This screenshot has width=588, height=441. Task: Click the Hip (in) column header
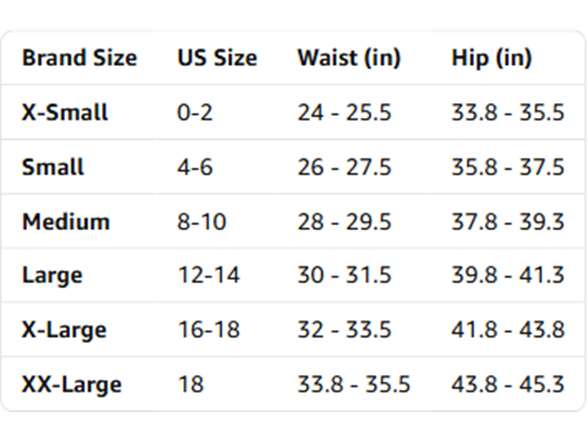click(x=492, y=58)
